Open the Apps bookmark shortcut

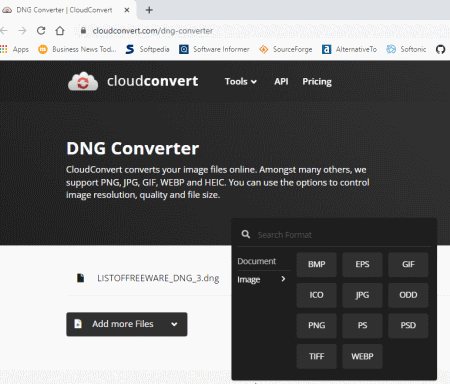coord(15,49)
